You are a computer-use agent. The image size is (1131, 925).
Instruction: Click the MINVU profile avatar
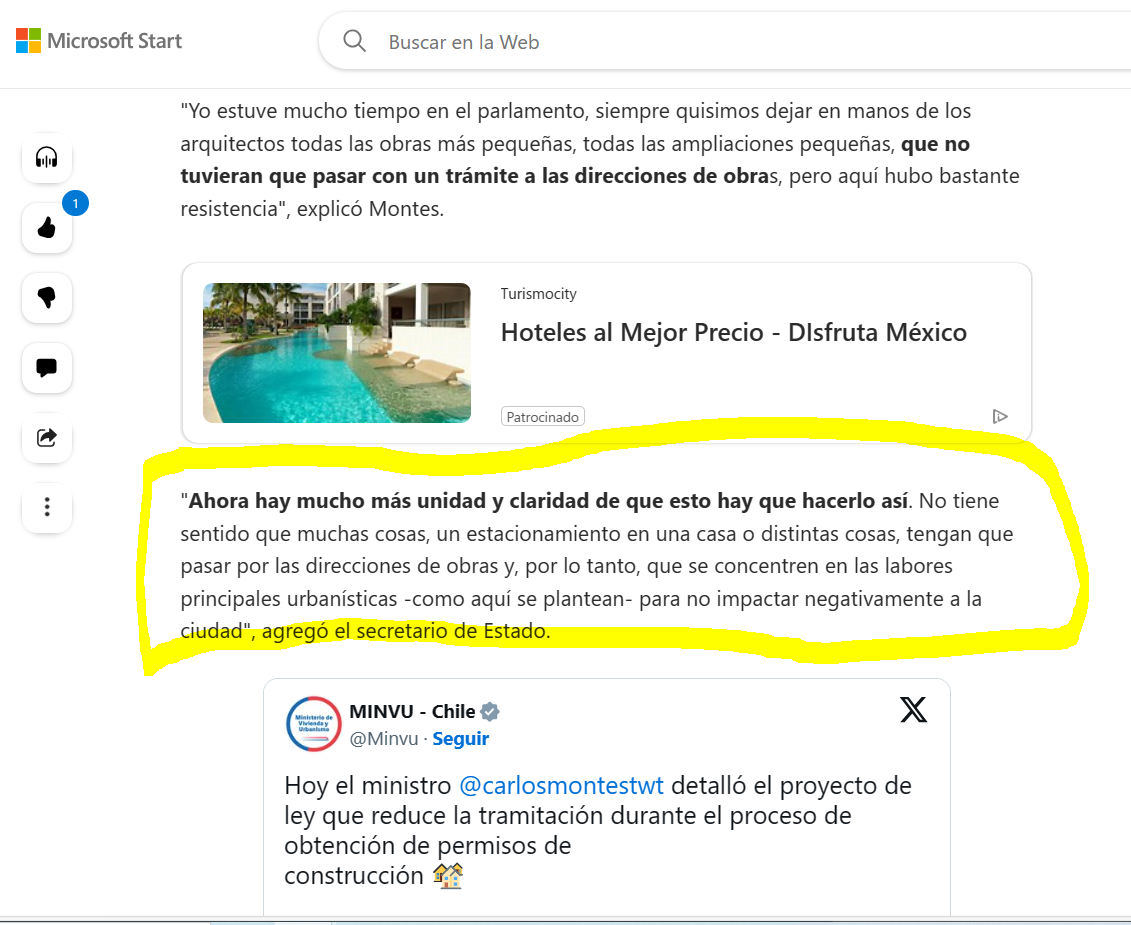[x=313, y=724]
